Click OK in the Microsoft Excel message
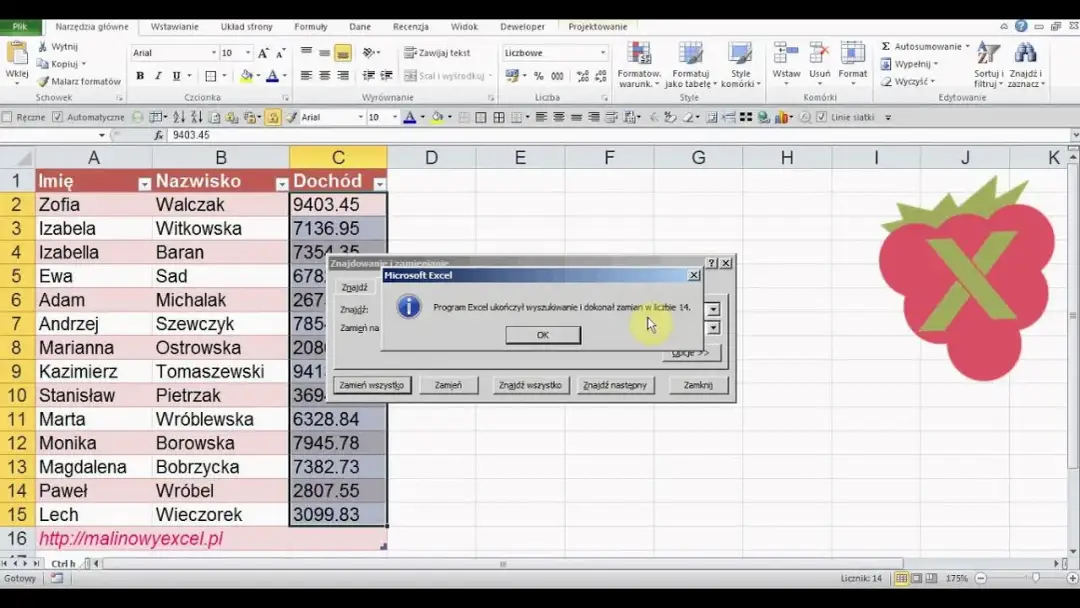The width and height of the screenshot is (1080, 608). 542,335
